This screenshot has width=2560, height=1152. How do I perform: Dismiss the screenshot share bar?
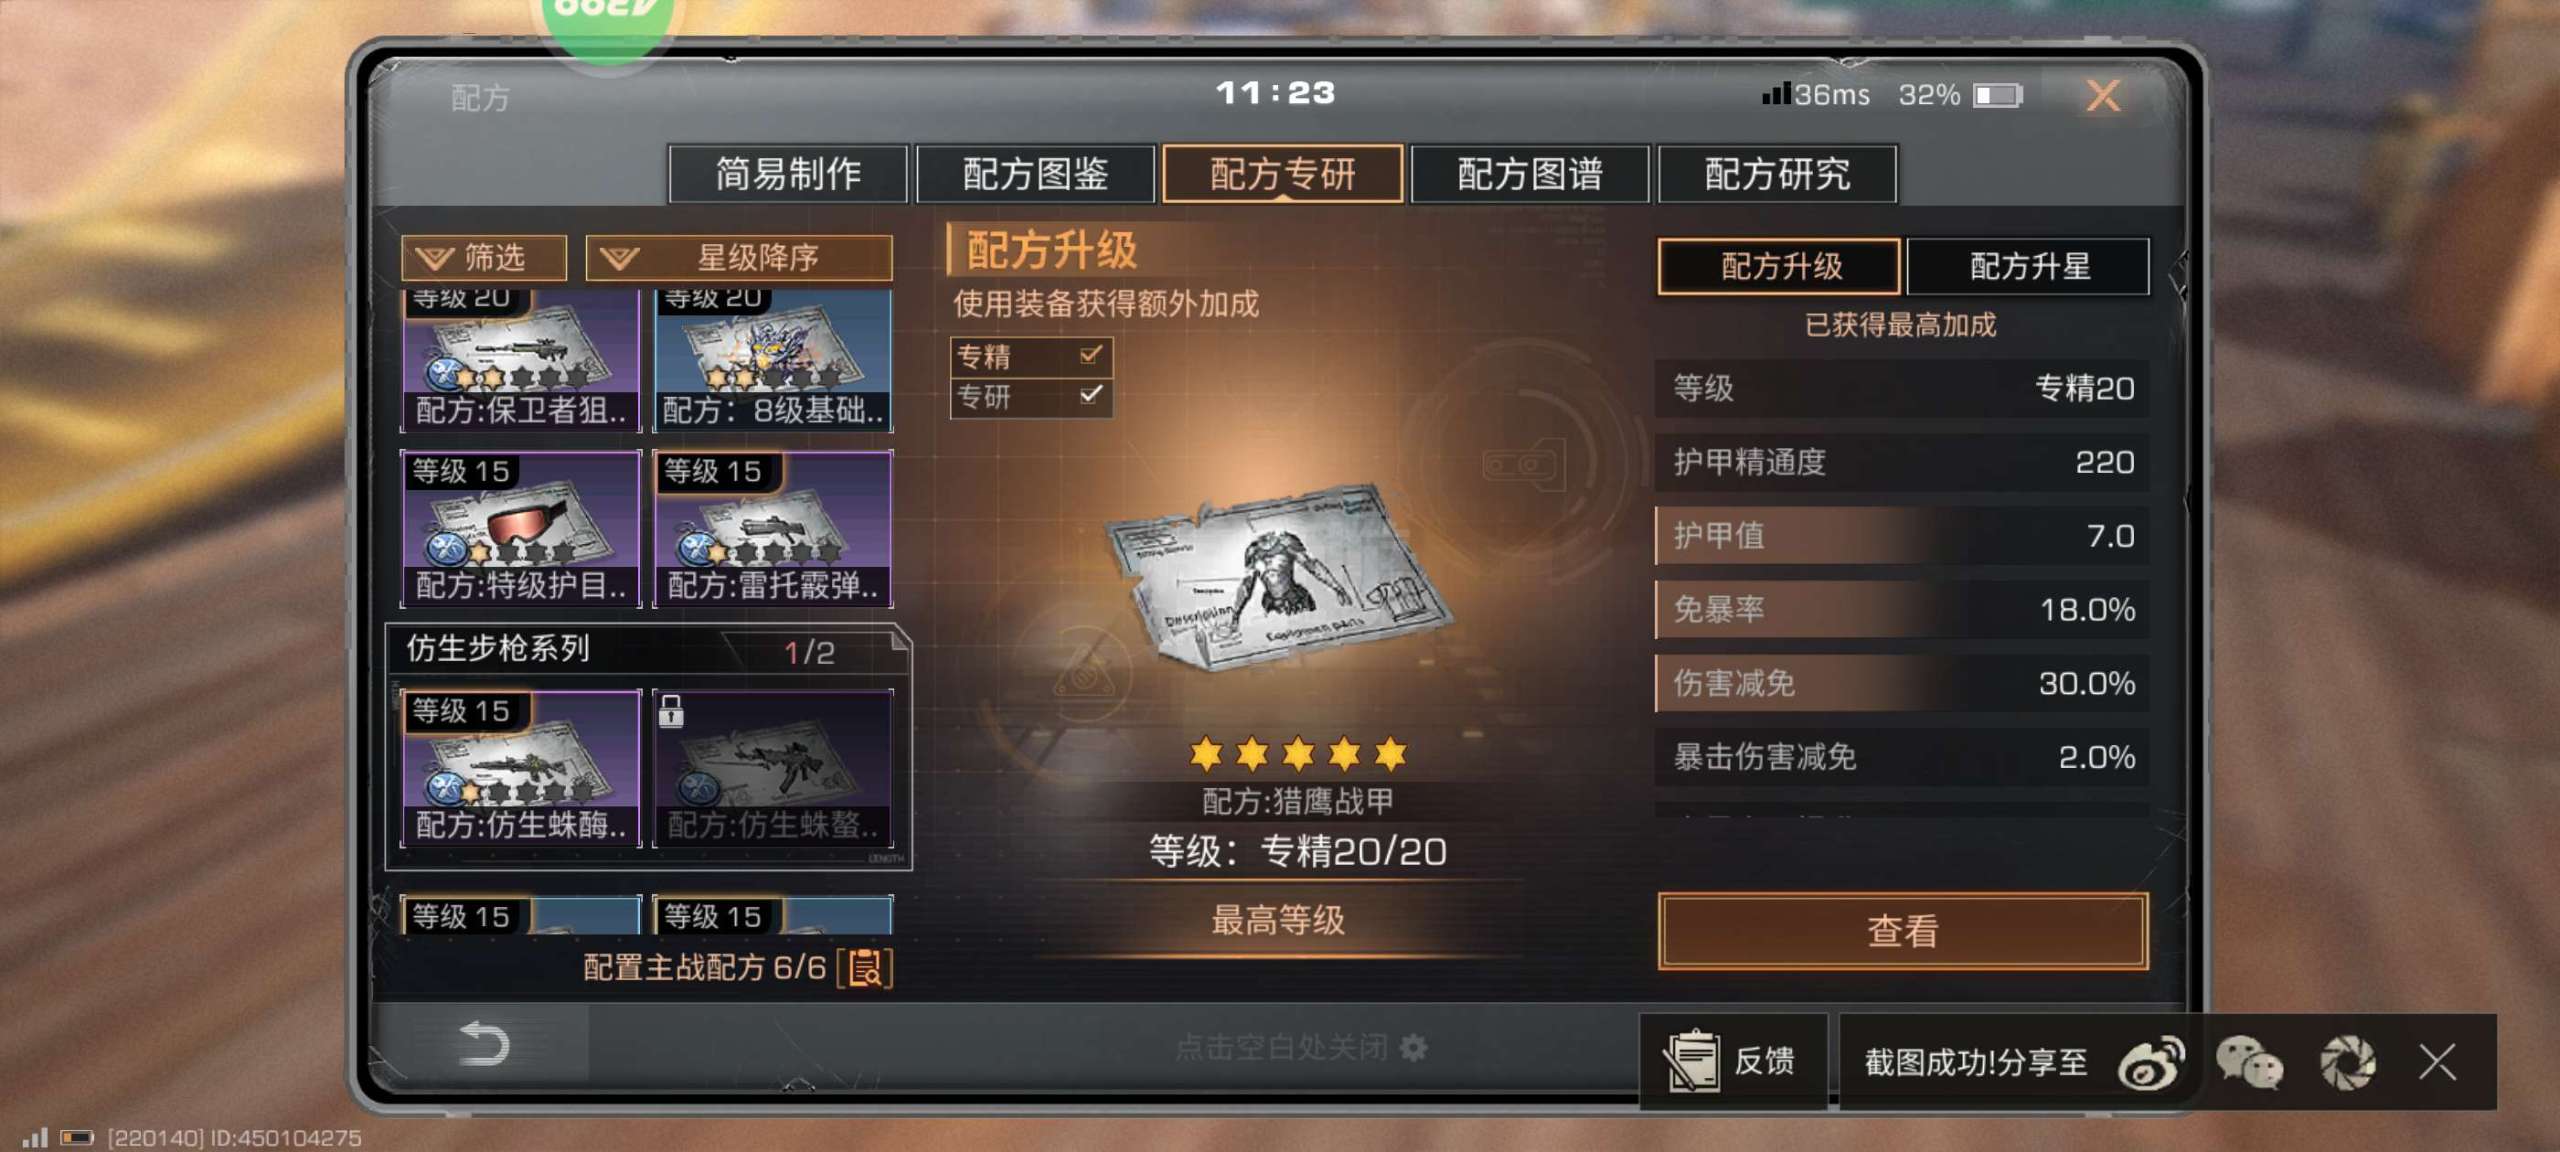[2437, 1062]
